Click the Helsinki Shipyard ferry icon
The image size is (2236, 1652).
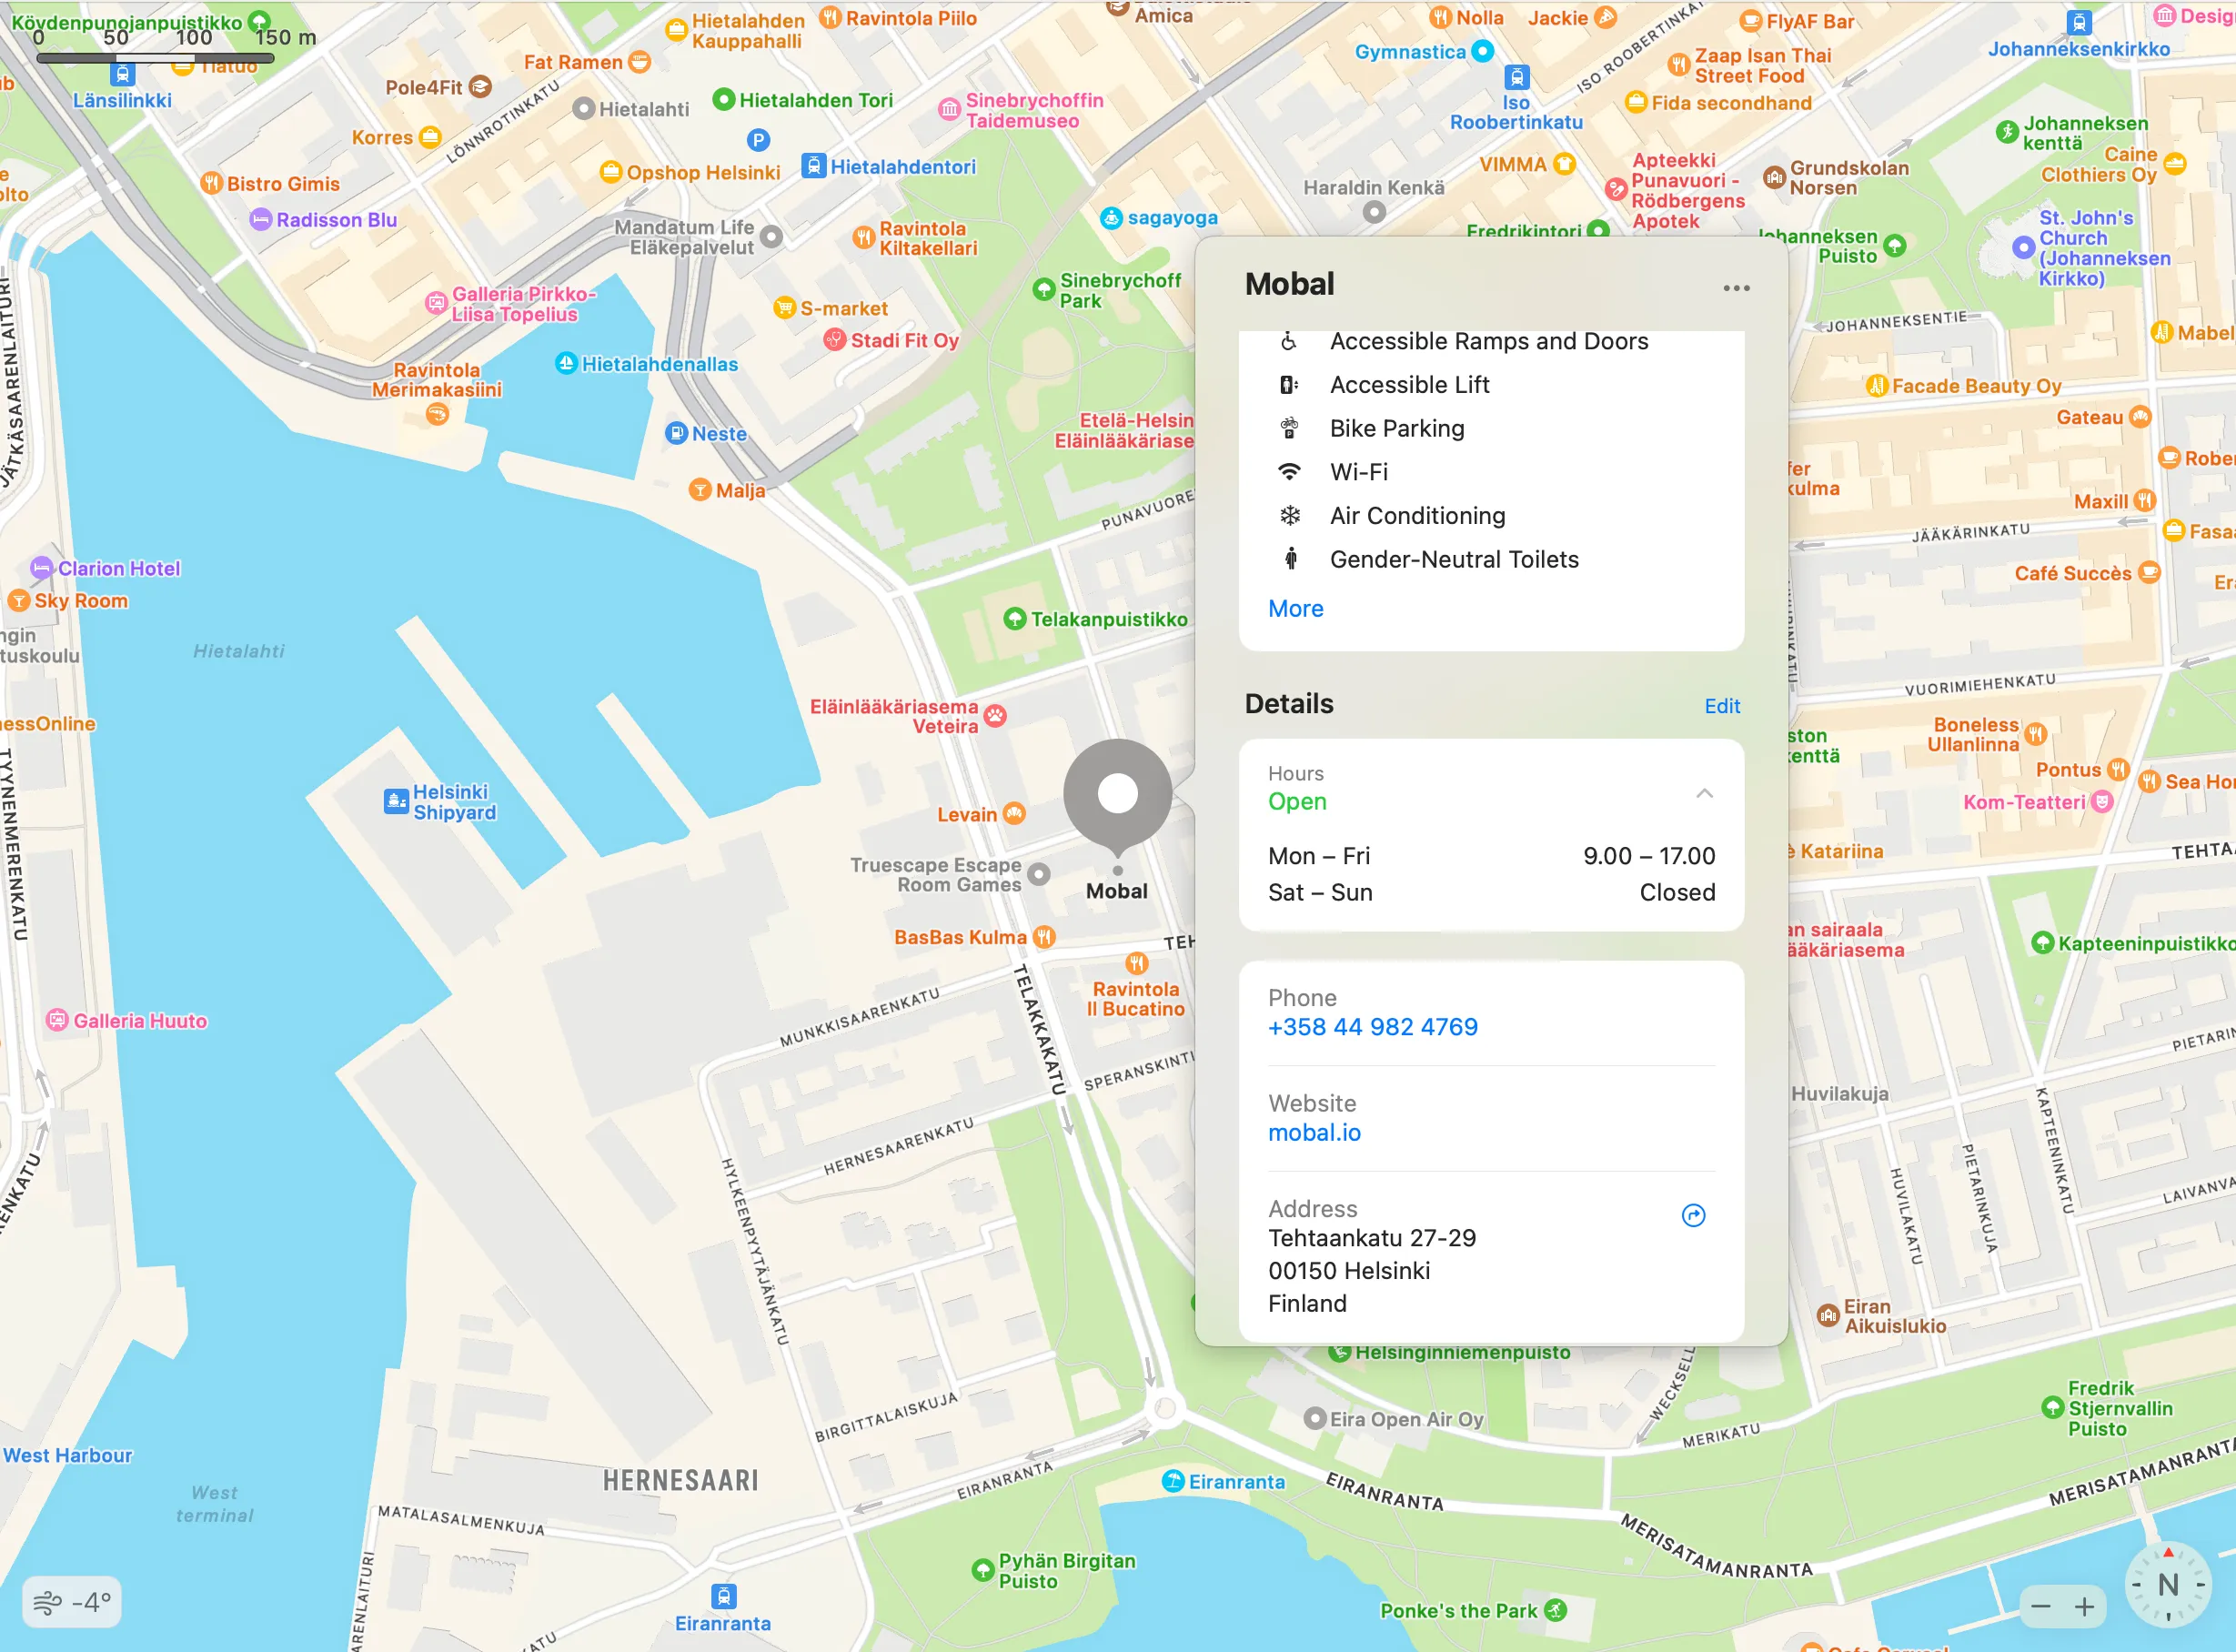pos(395,801)
